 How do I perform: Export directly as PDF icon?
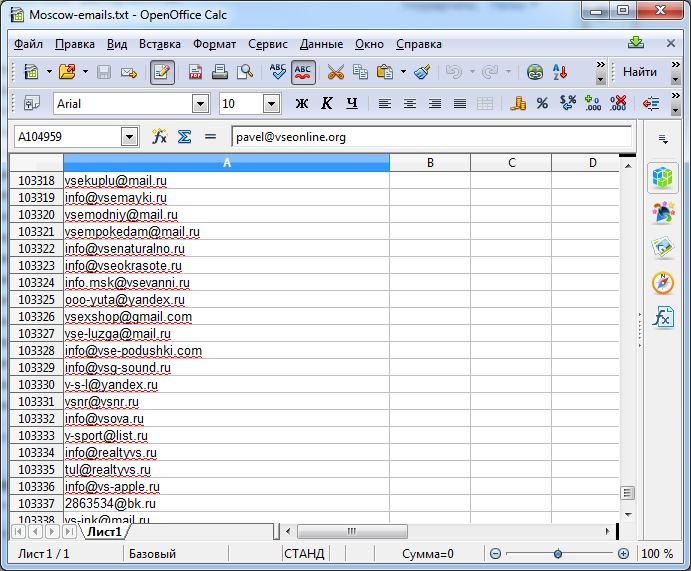[195, 72]
